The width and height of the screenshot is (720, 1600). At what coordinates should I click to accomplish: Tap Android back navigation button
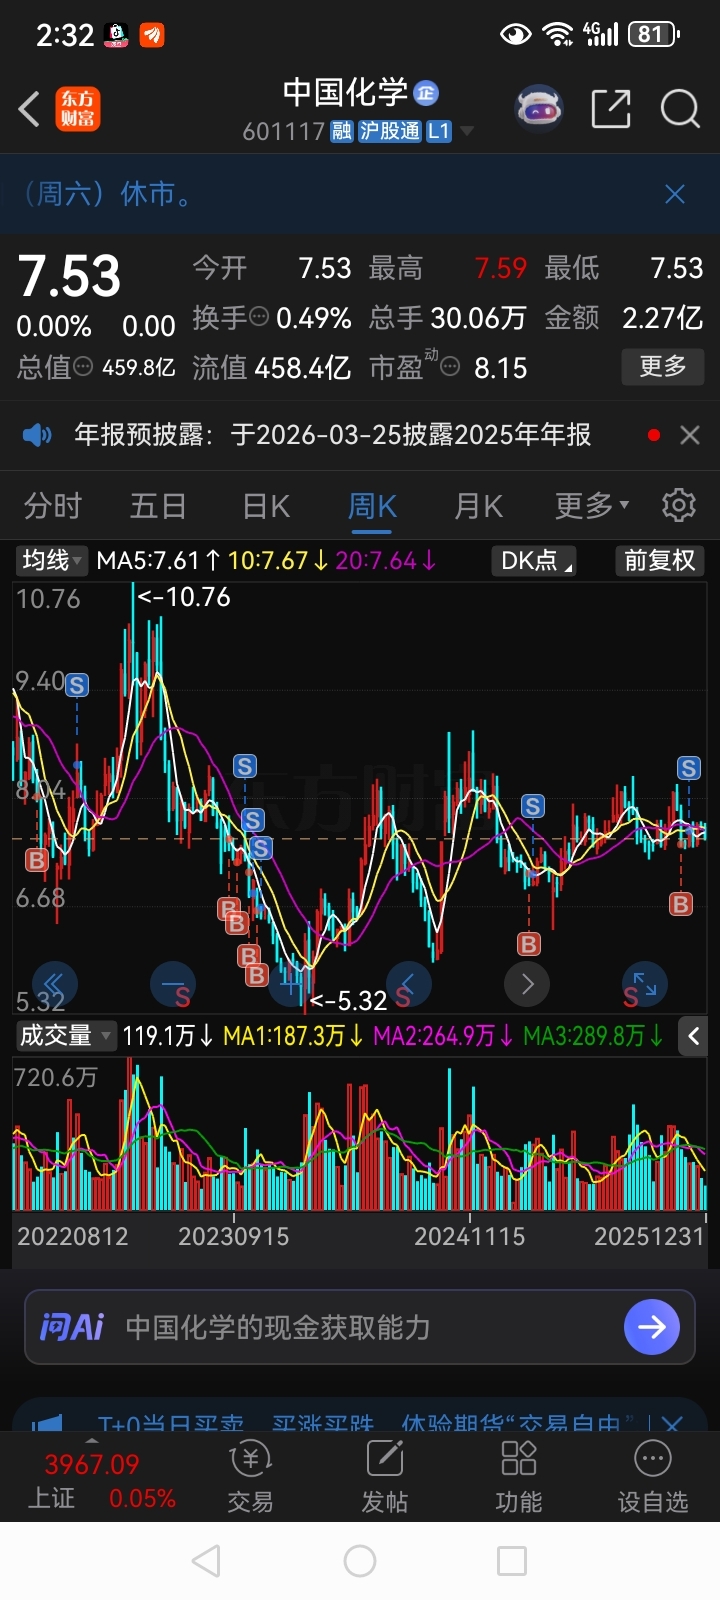206,1561
